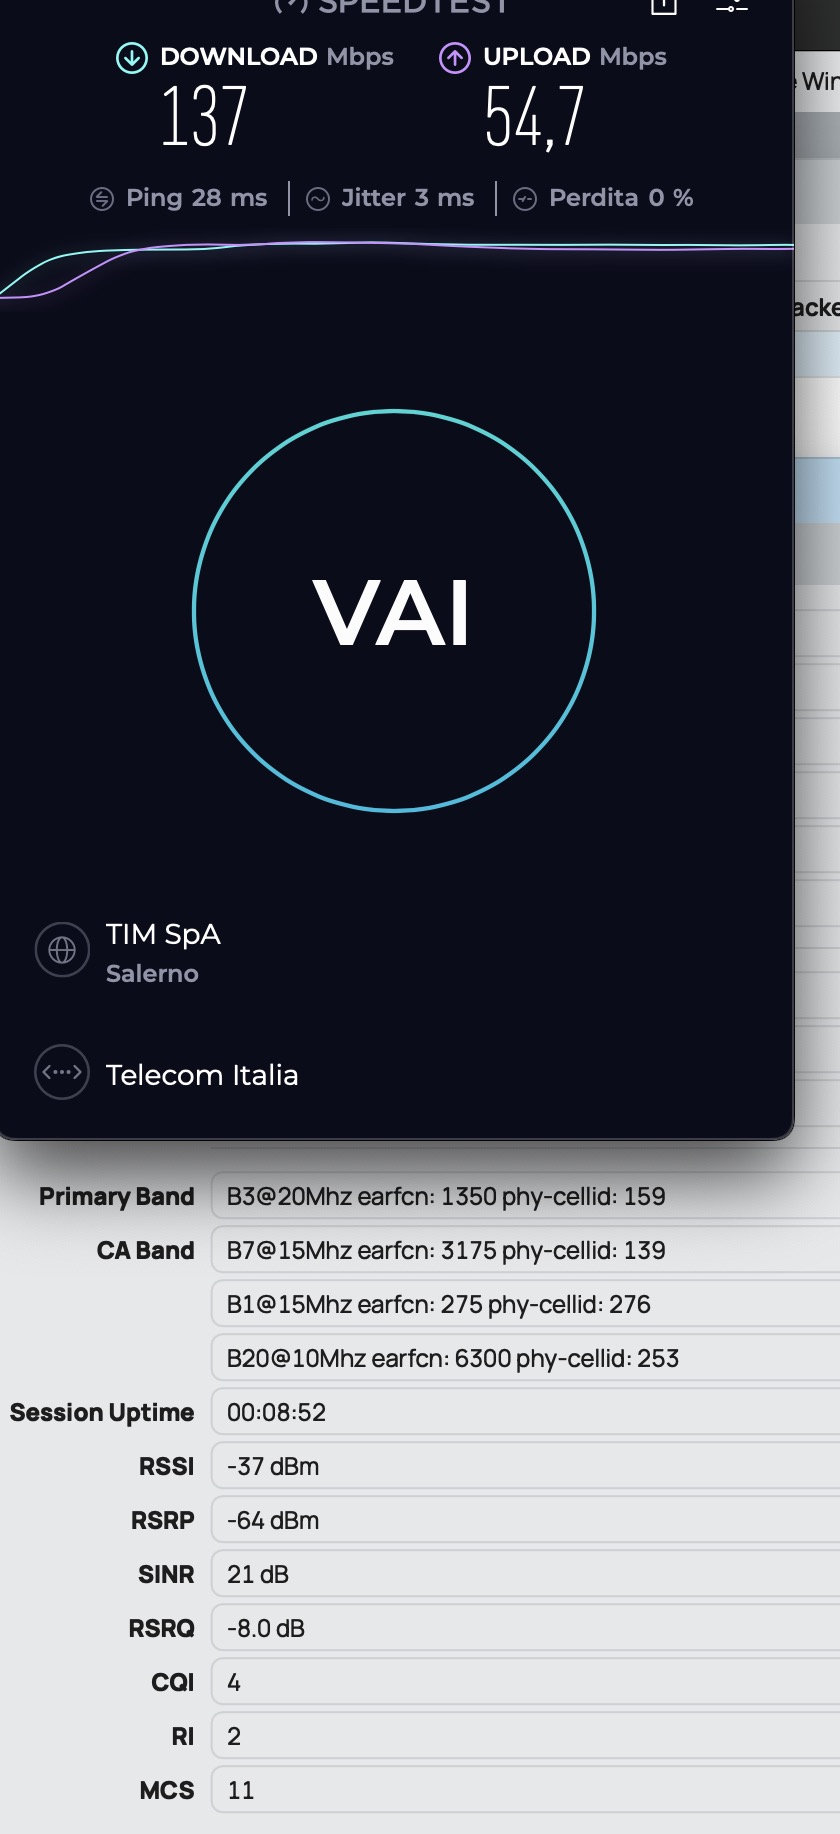Image resolution: width=840 pixels, height=1834 pixels.
Task: Click the SINR 21 dB field
Action: click(x=525, y=1574)
